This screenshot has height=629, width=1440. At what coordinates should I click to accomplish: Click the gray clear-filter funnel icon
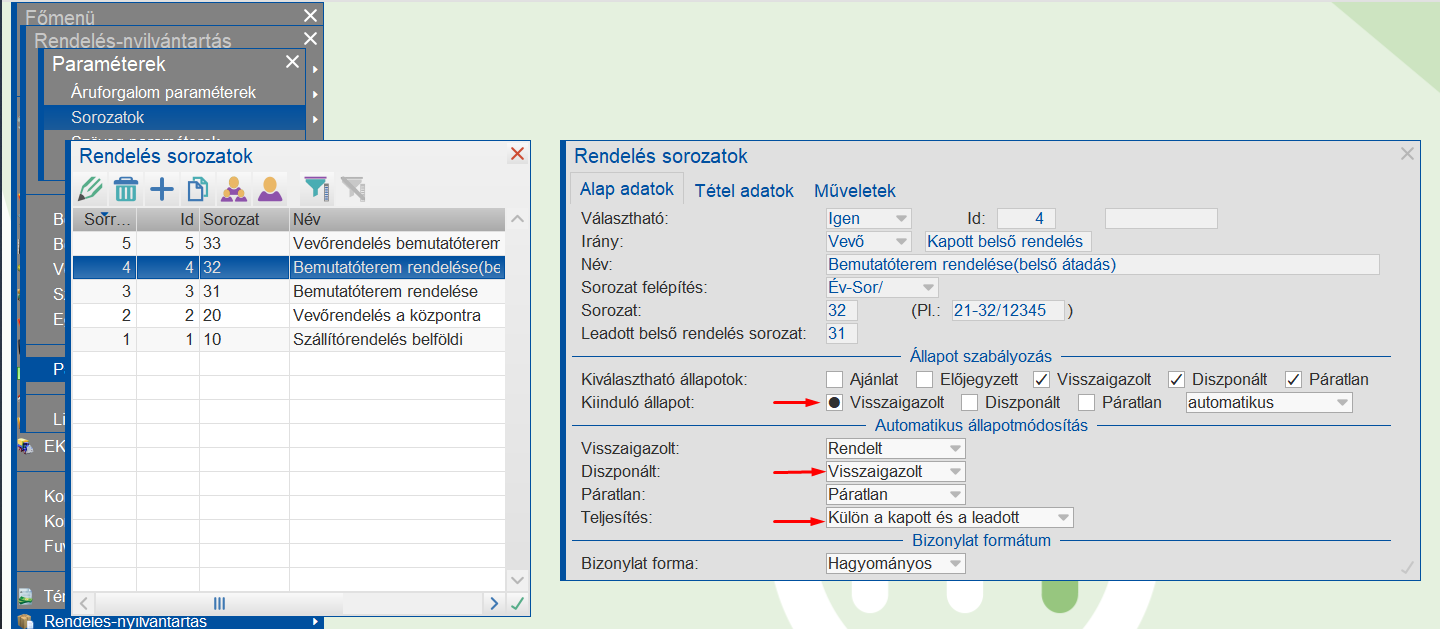click(352, 188)
